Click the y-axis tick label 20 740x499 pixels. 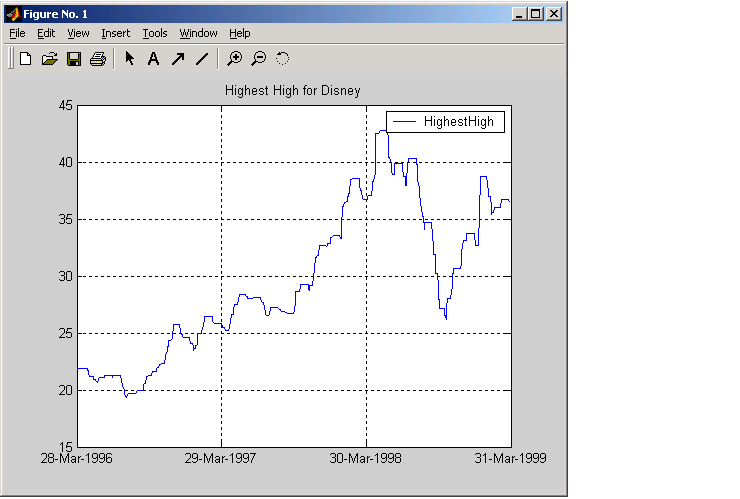pyautogui.click(x=66, y=390)
